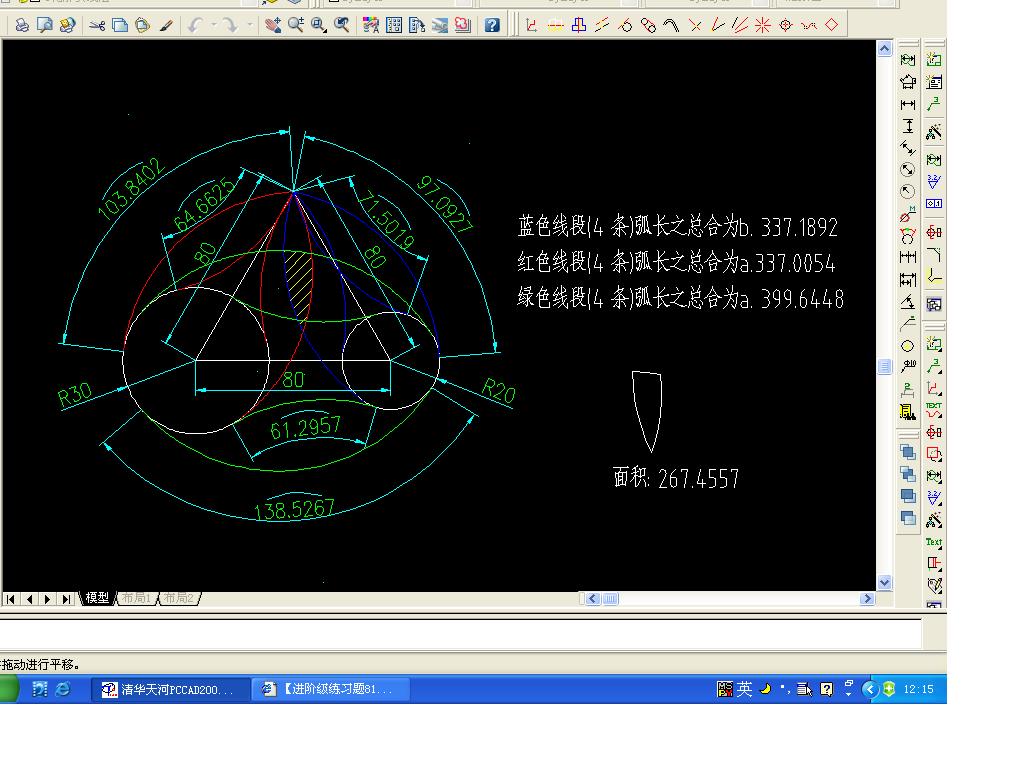The height and width of the screenshot is (768, 1024).
Task: Switch to the 模型 model tab
Action: [x=97, y=598]
